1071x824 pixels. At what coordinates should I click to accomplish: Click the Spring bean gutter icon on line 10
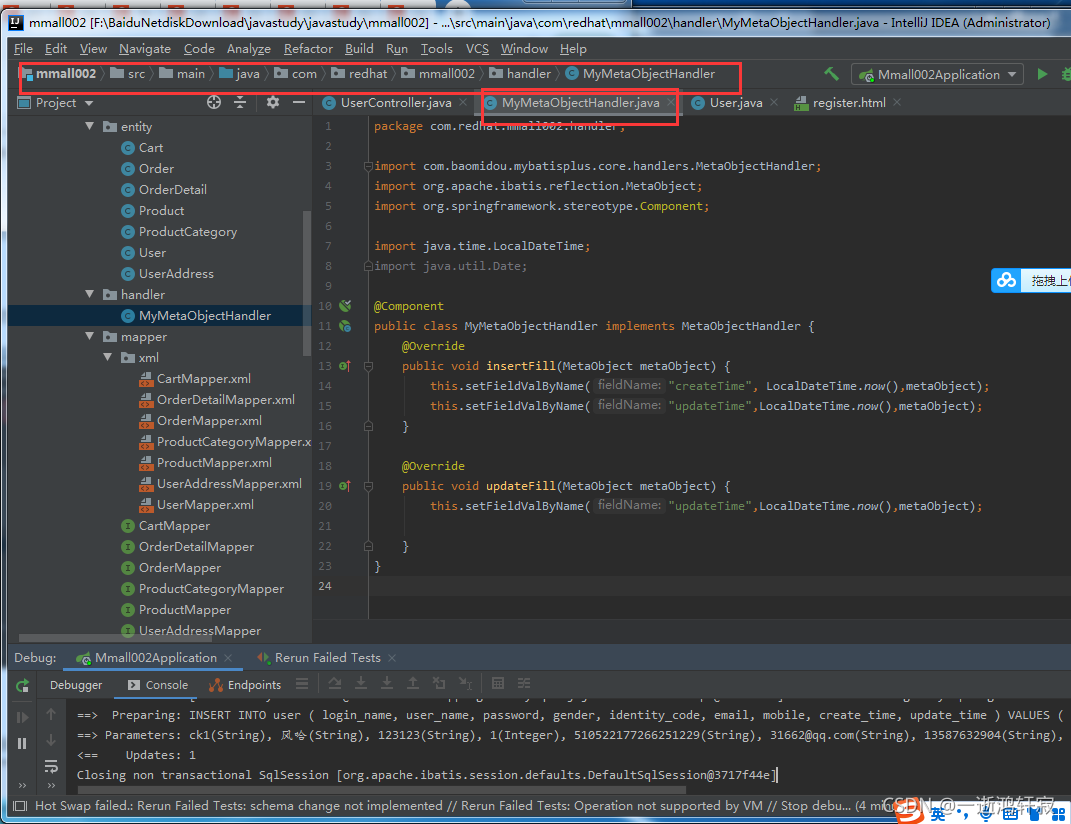(346, 305)
